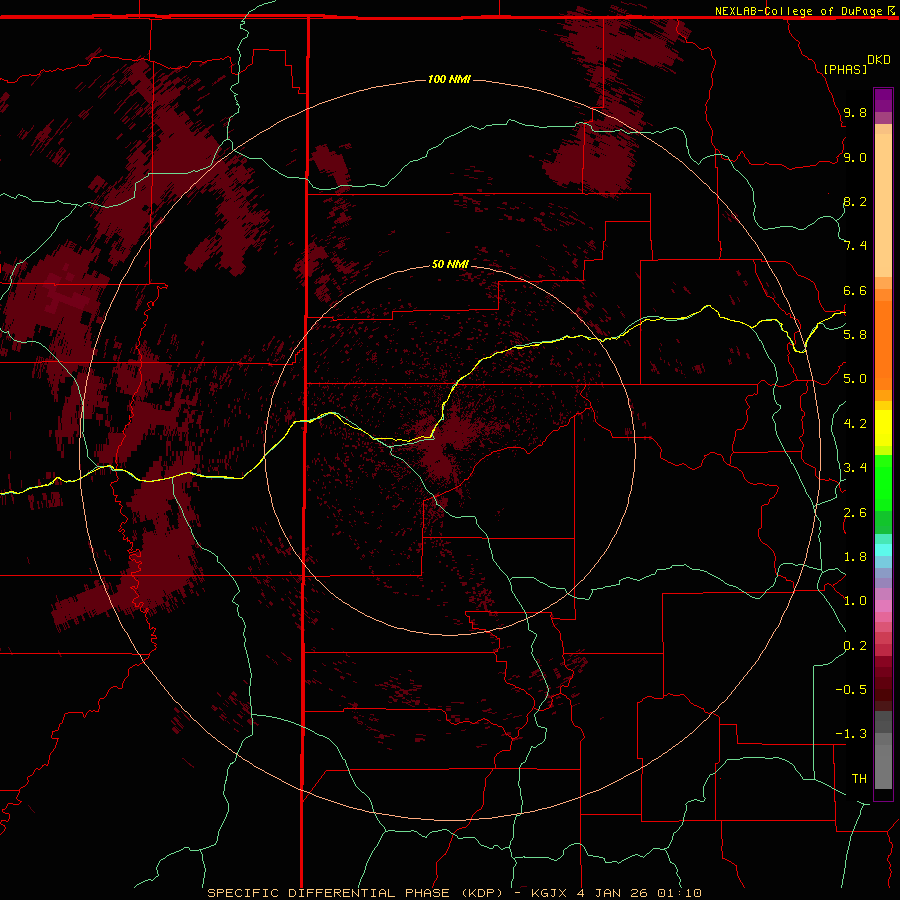Select the [PHAS] label above the color bar
The width and height of the screenshot is (900, 900).
pos(845,69)
